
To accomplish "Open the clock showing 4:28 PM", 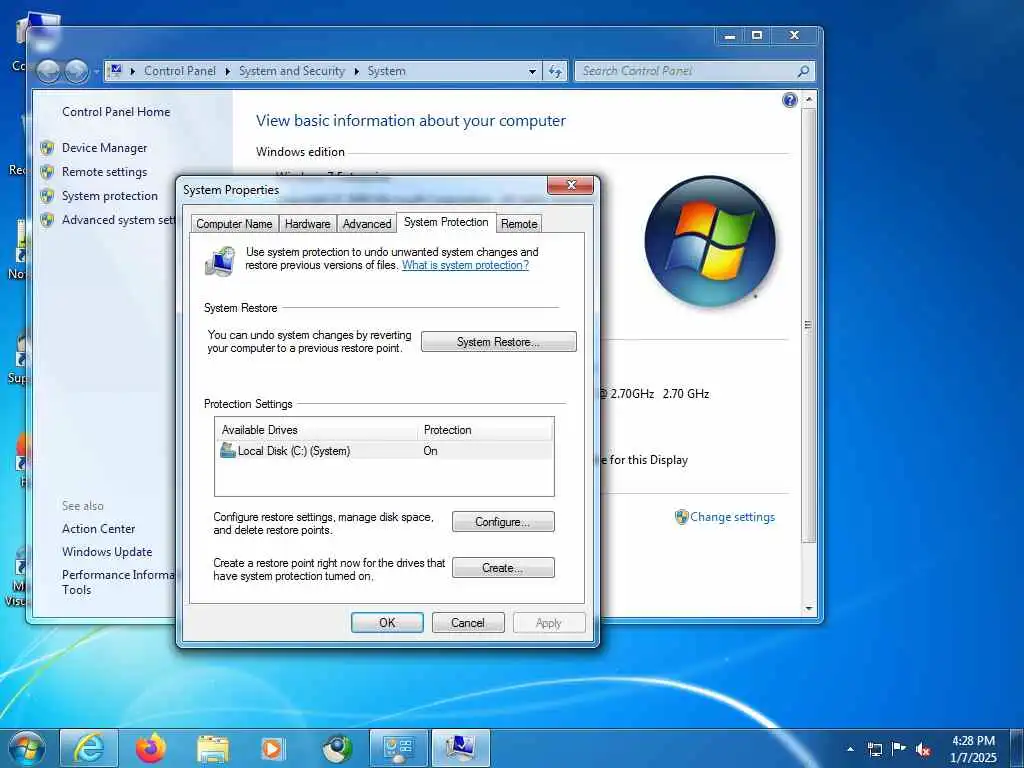I will (973, 749).
